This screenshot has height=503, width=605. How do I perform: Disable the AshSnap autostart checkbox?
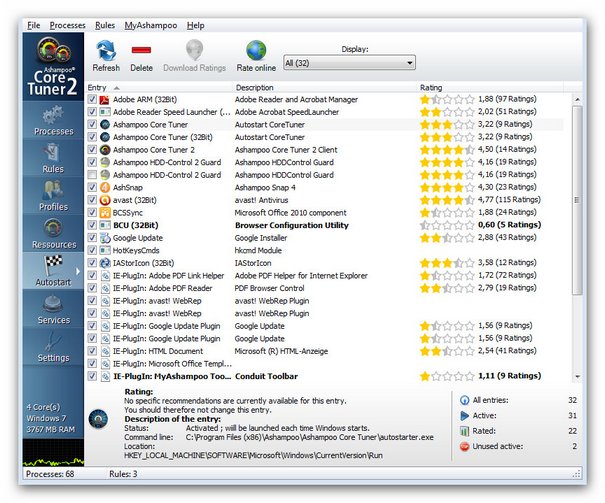(92, 187)
